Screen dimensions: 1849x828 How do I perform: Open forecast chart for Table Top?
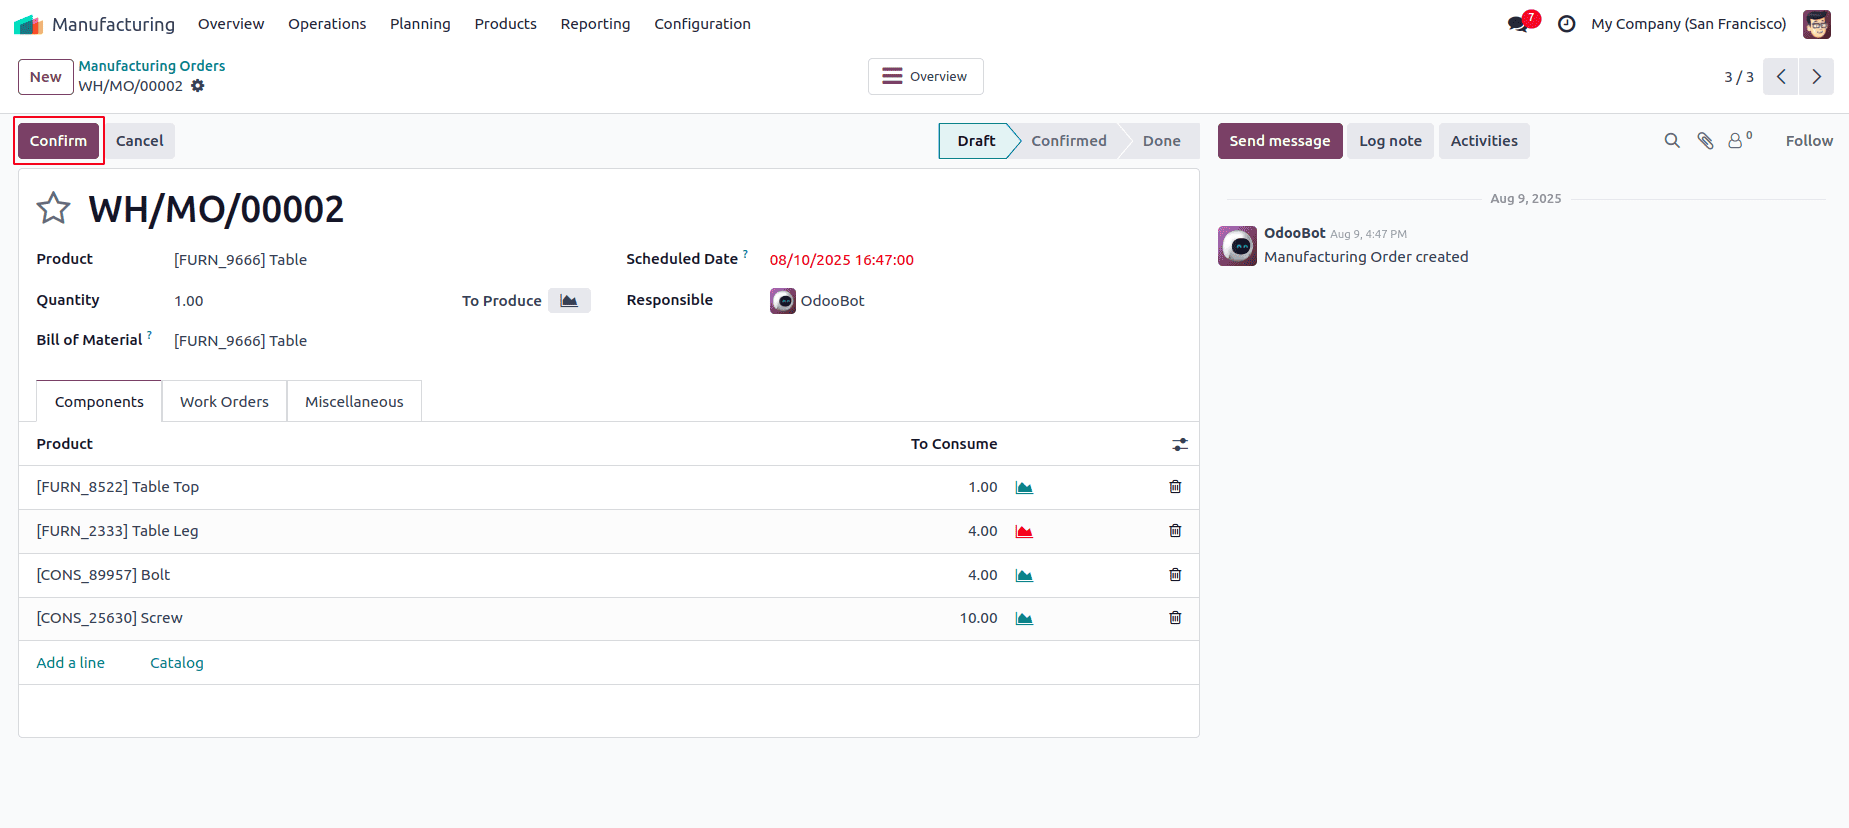tap(1024, 488)
